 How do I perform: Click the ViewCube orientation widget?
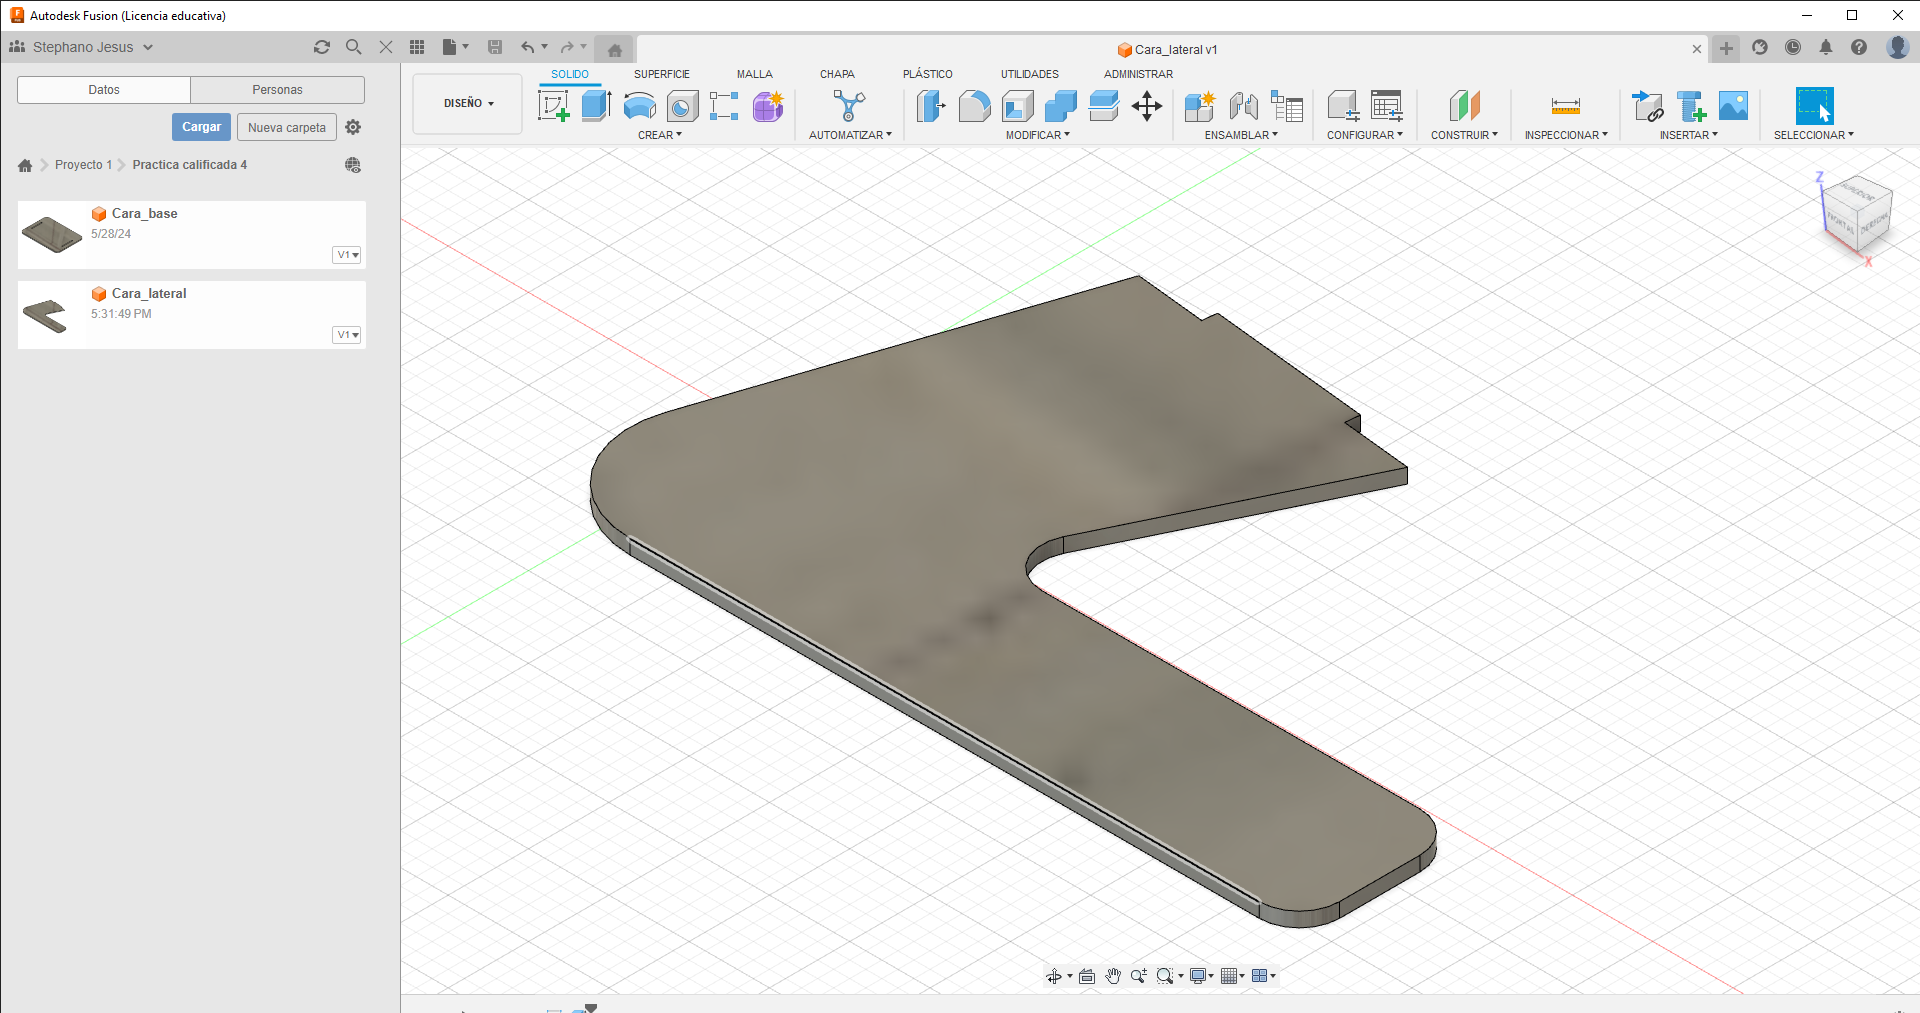[1858, 215]
